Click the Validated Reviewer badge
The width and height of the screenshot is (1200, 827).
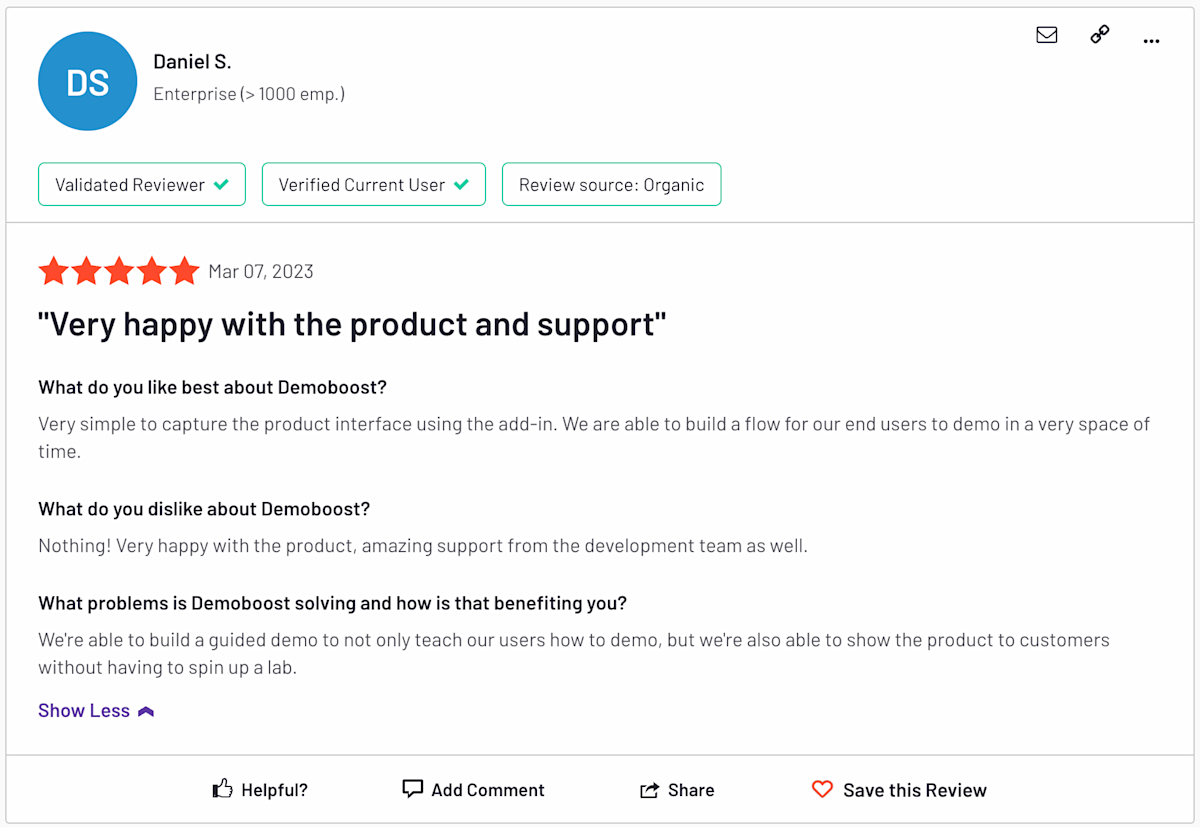click(x=142, y=185)
